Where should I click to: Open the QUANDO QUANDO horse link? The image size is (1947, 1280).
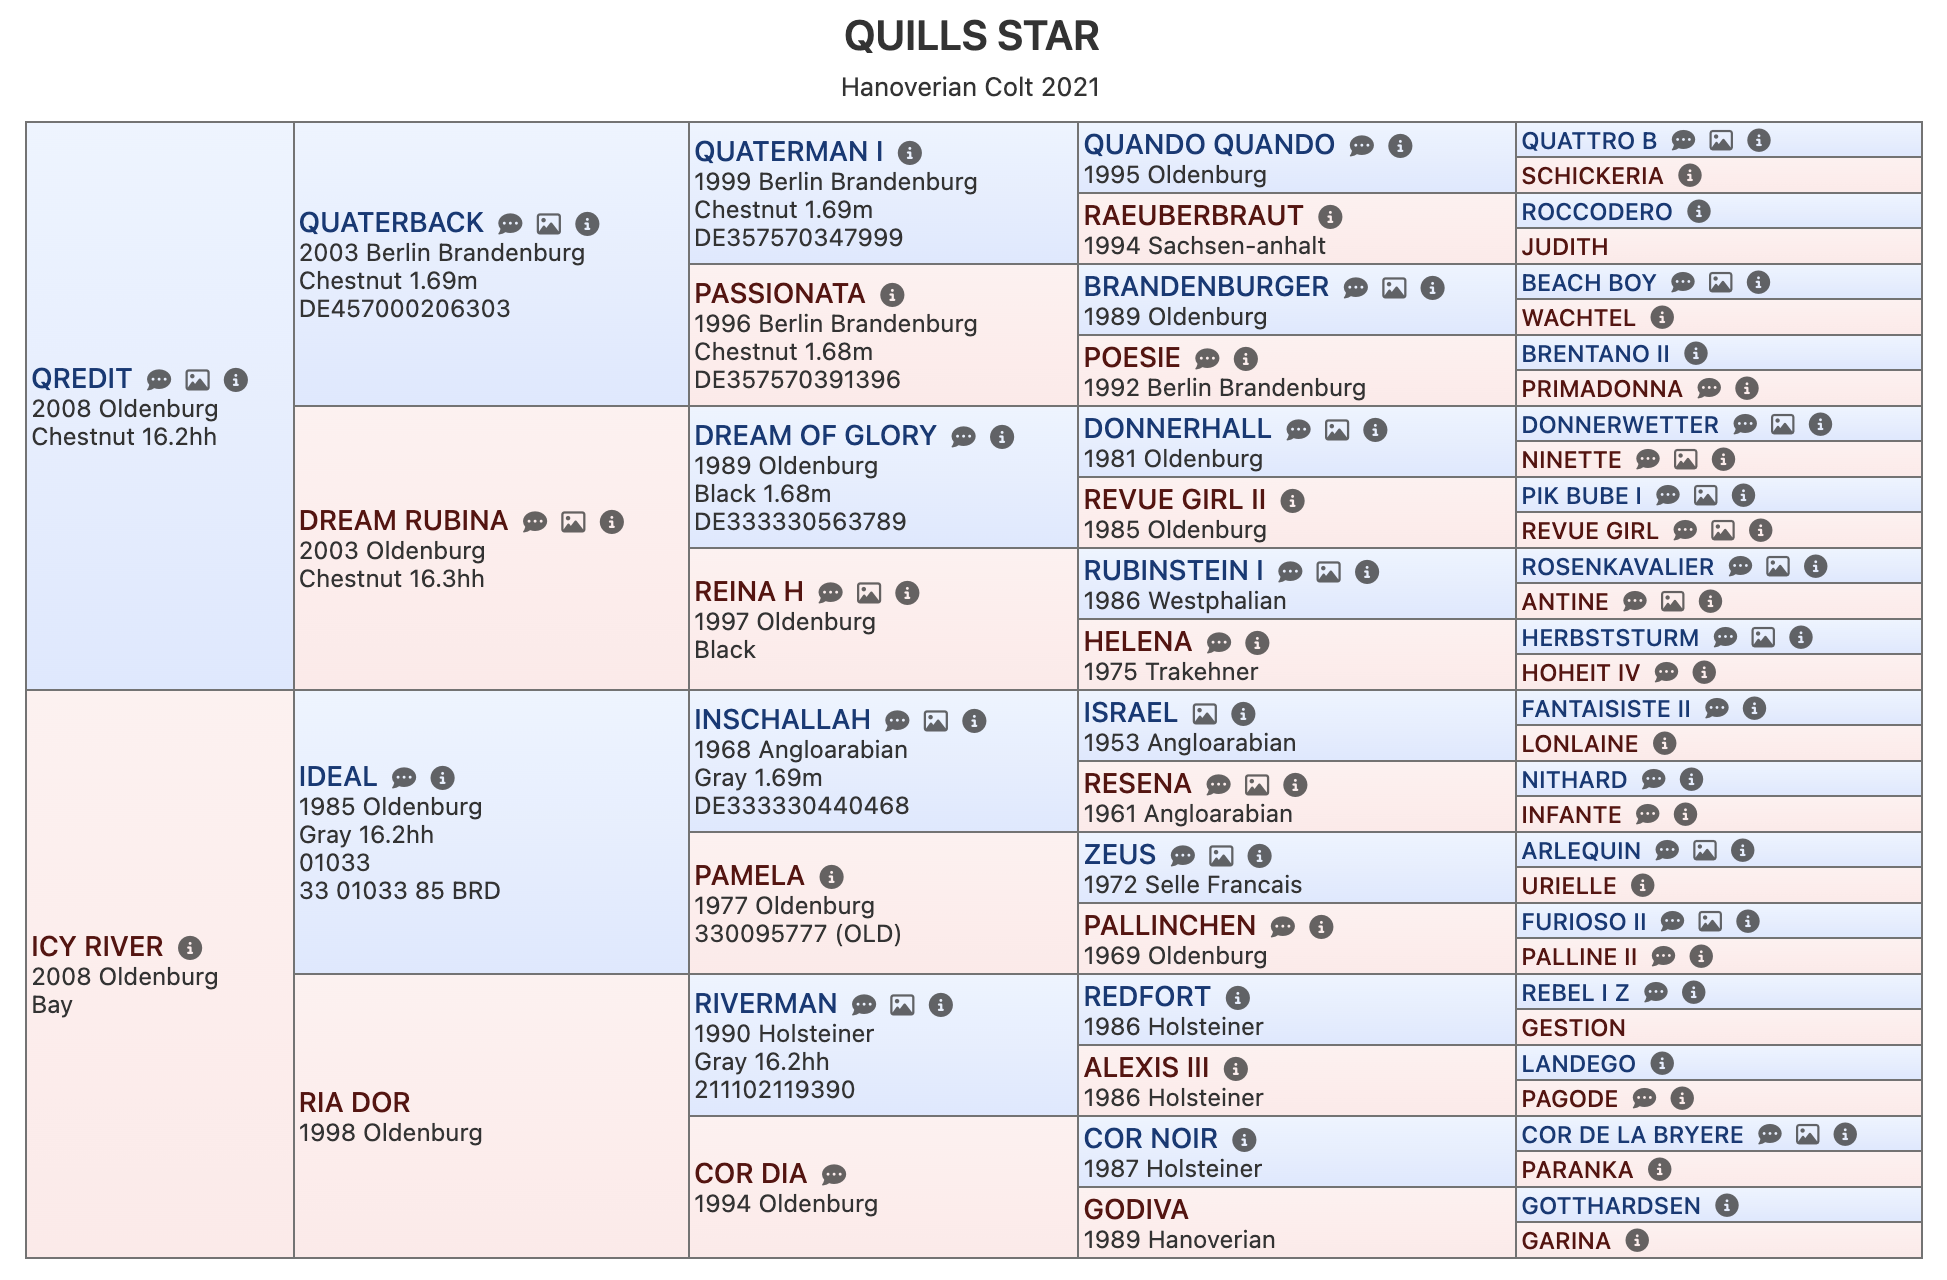click(x=1209, y=145)
